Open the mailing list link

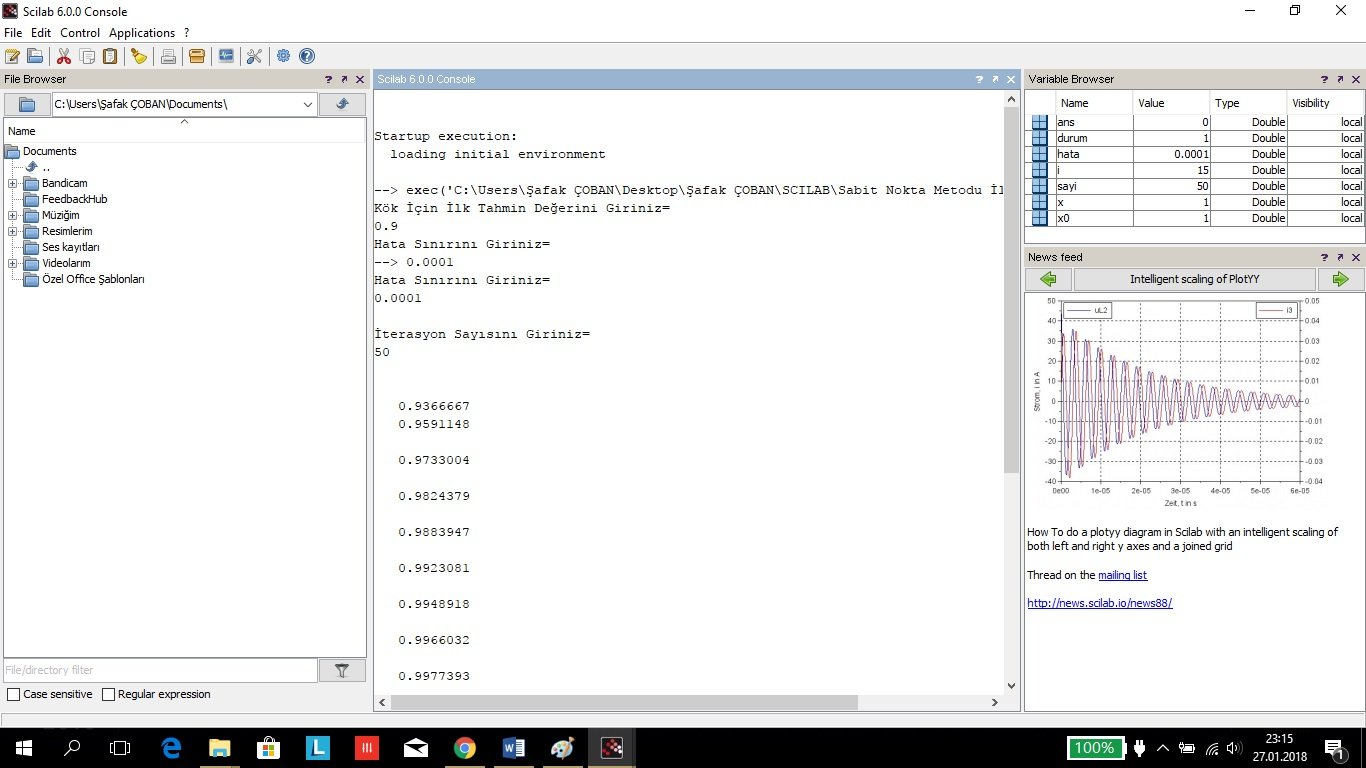[1122, 575]
